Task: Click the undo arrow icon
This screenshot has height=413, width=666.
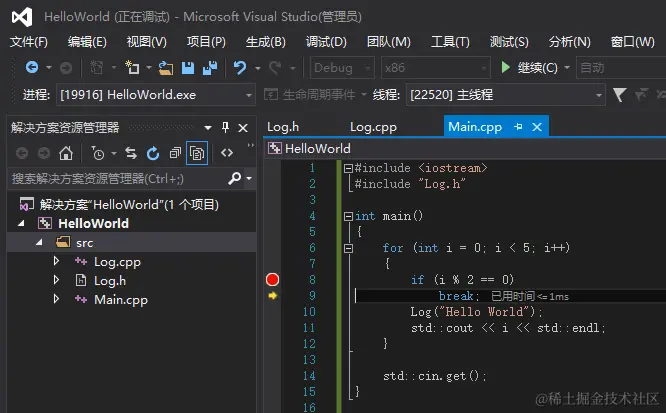Action: click(x=240, y=68)
